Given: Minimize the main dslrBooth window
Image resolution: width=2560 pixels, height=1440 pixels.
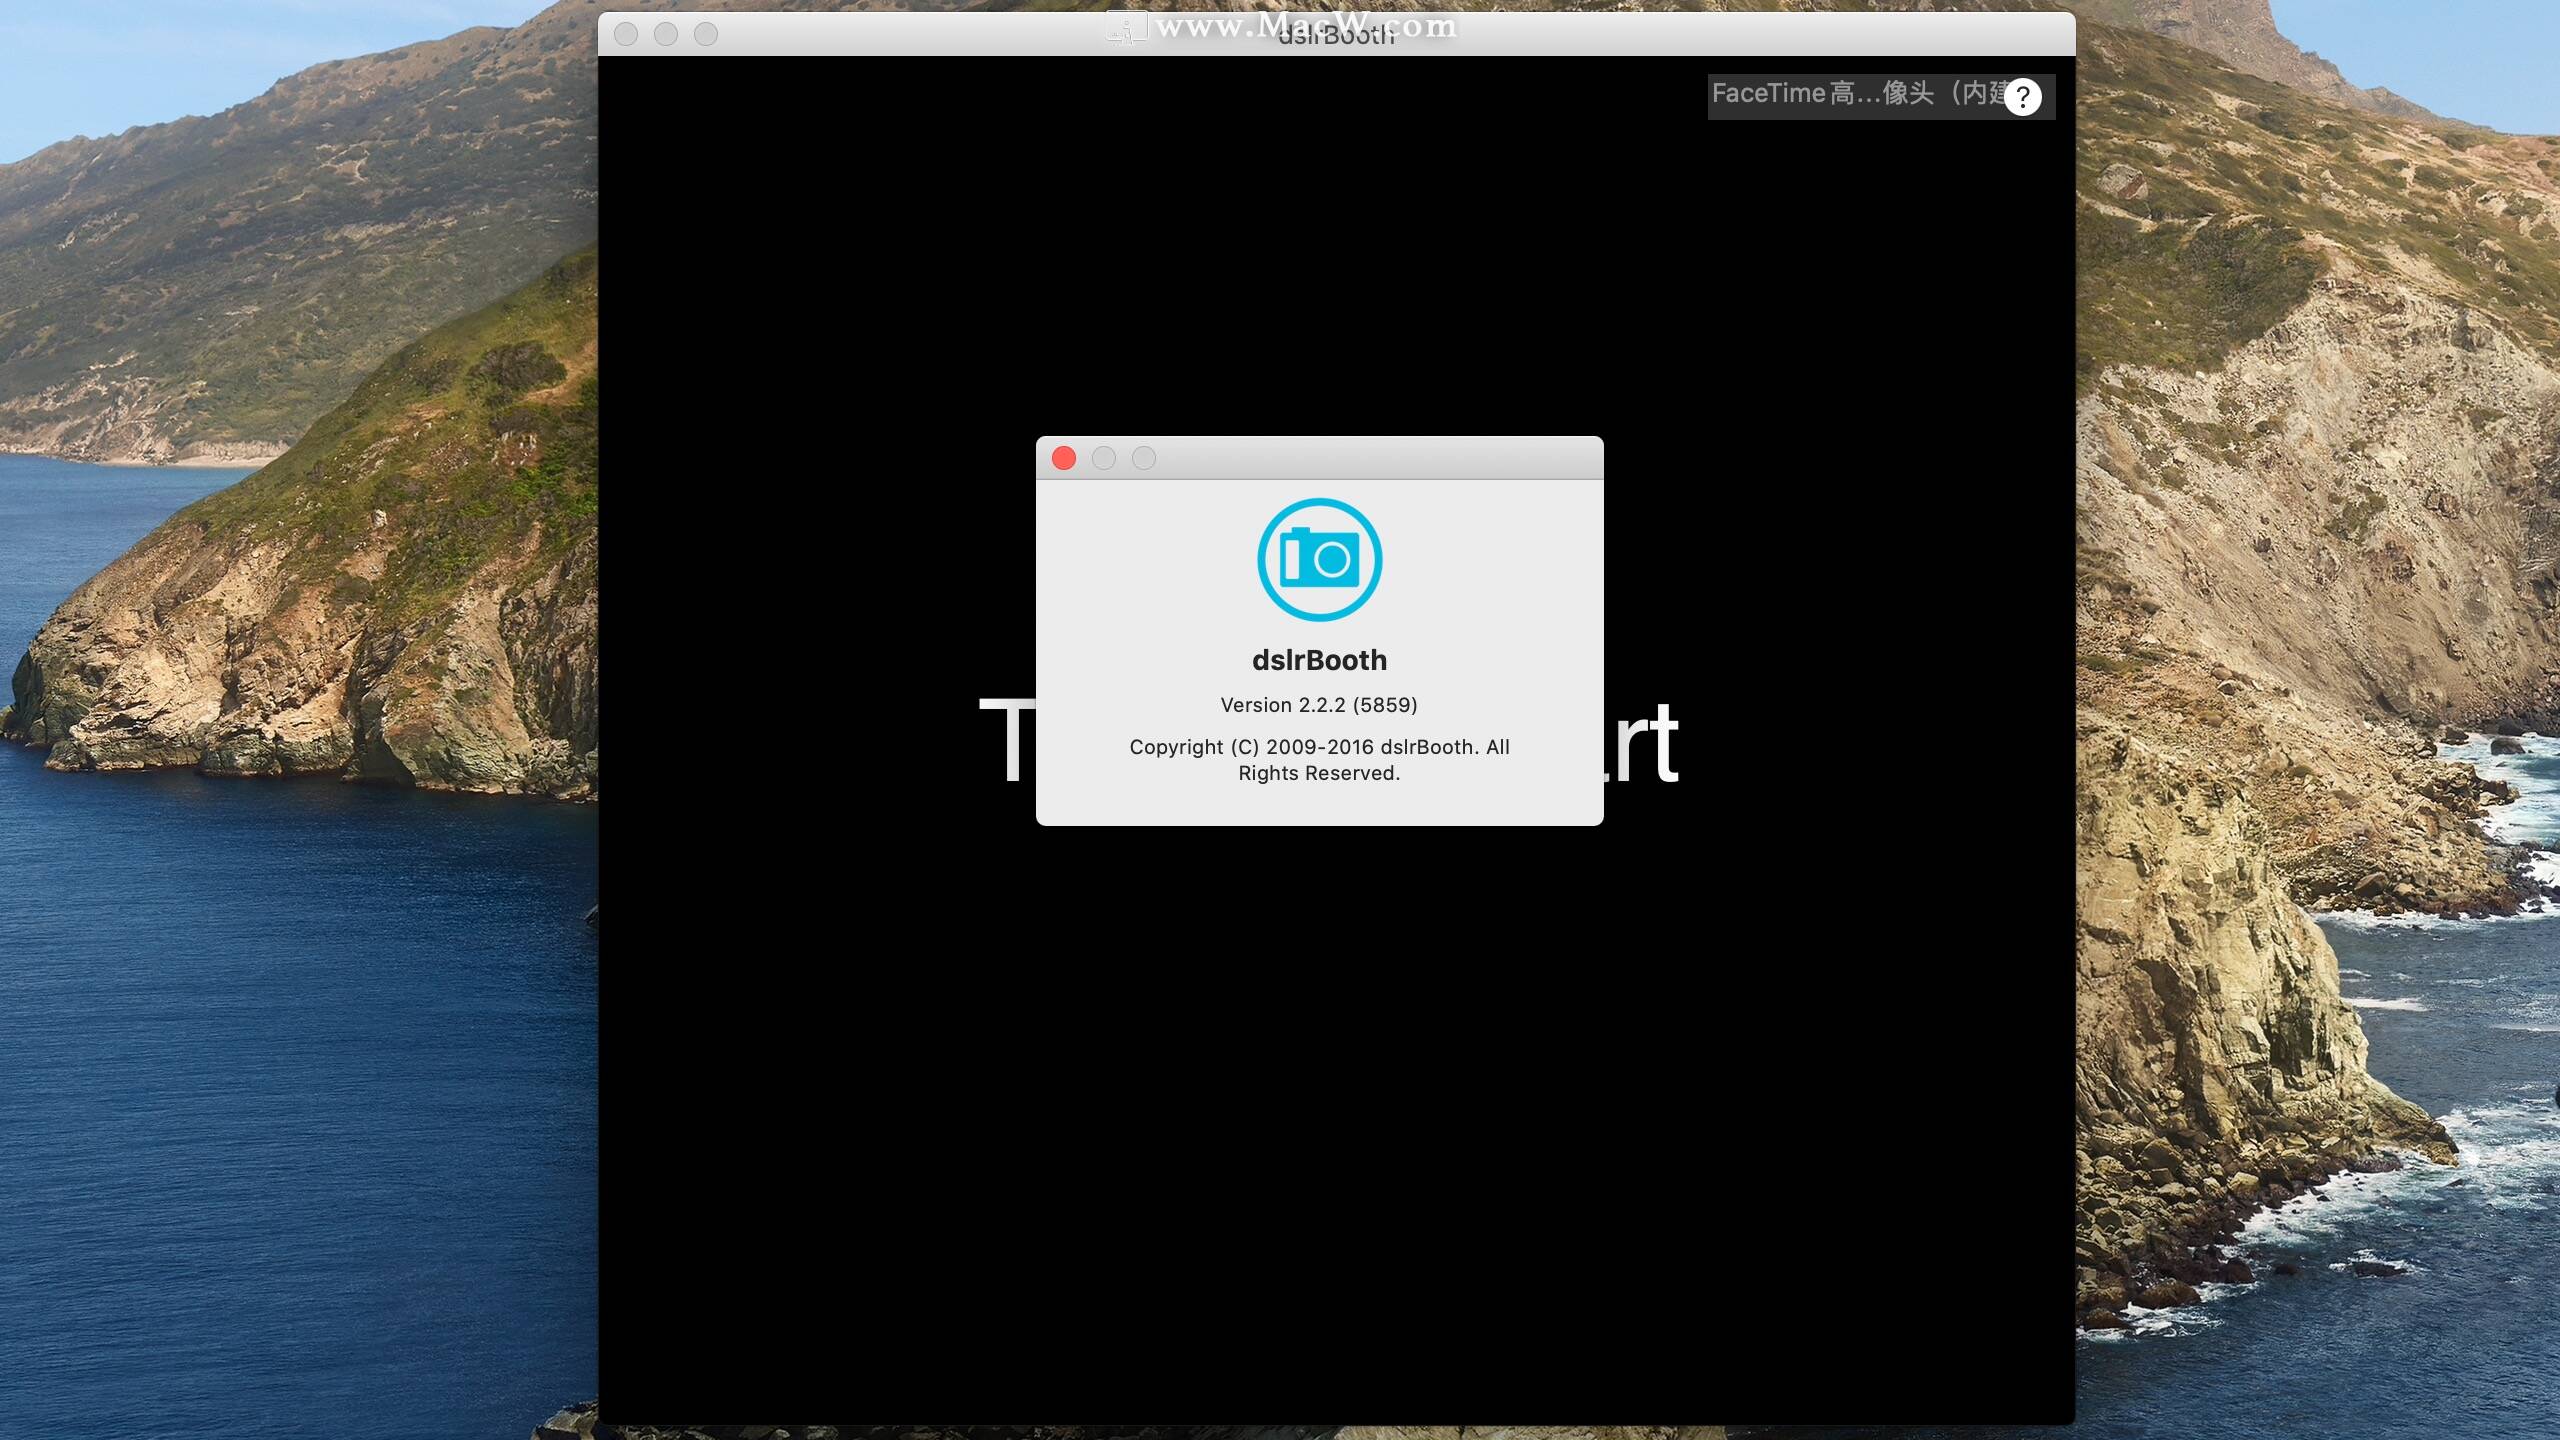Looking at the screenshot, I should tap(666, 34).
